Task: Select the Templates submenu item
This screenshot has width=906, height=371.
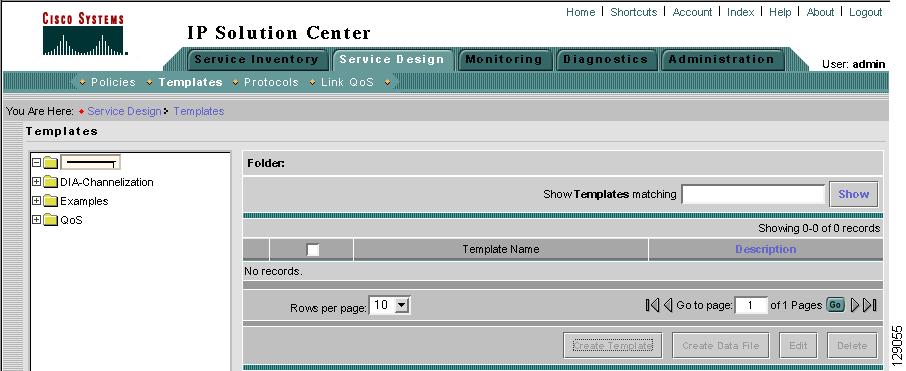Action: point(190,83)
